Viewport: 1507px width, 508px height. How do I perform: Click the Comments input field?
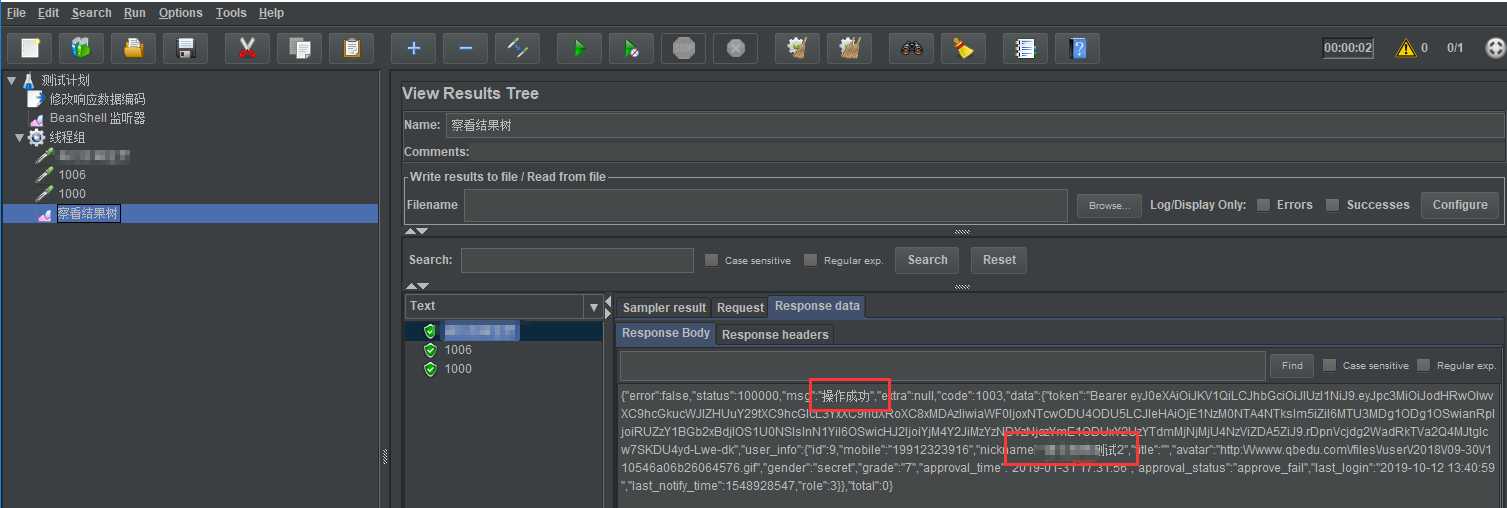(988, 152)
